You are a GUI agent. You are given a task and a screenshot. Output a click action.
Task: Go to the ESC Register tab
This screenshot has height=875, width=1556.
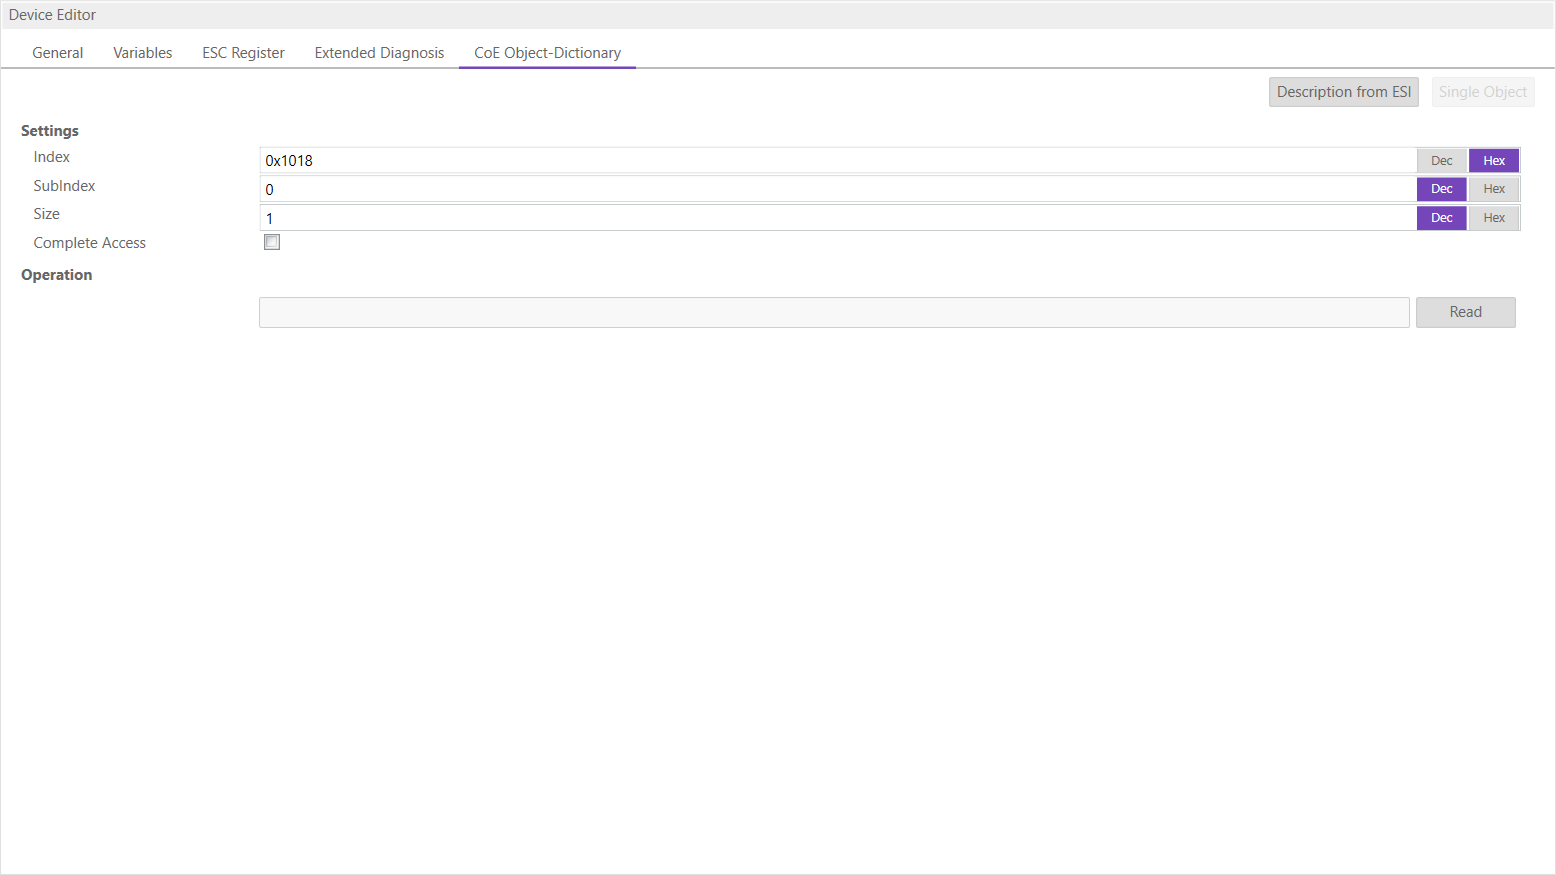[x=243, y=53]
